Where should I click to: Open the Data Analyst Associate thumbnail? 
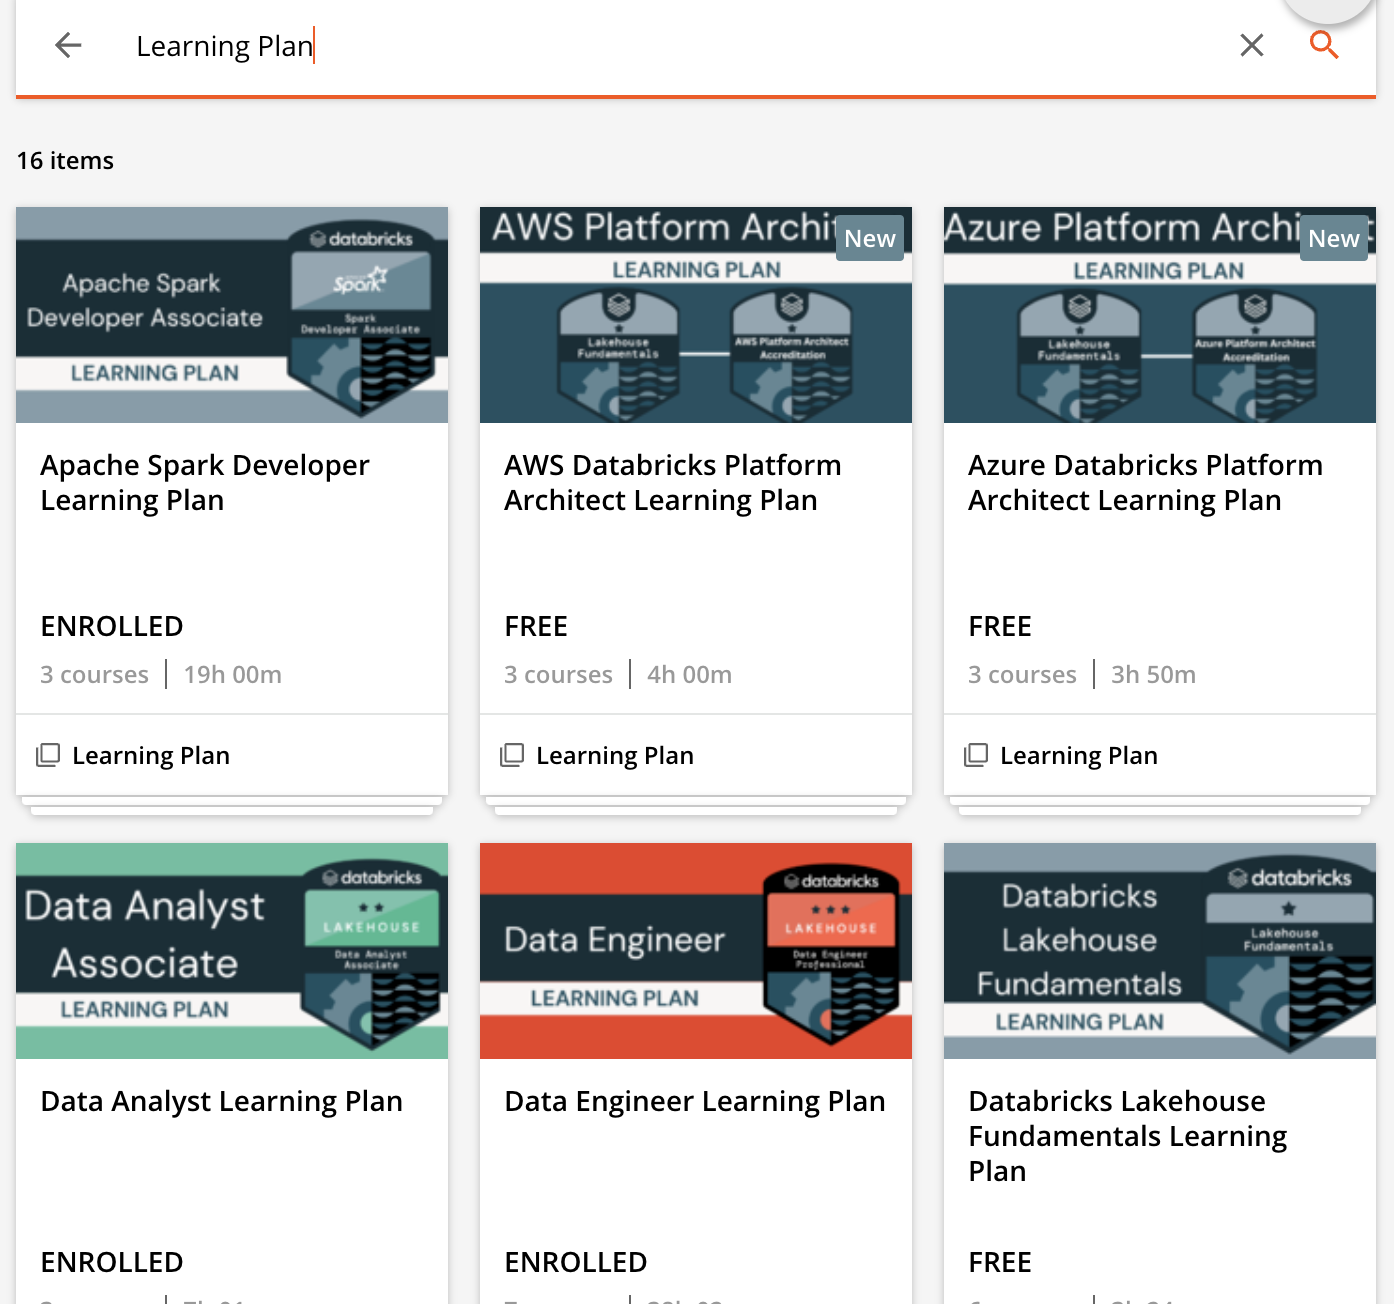pos(232,951)
